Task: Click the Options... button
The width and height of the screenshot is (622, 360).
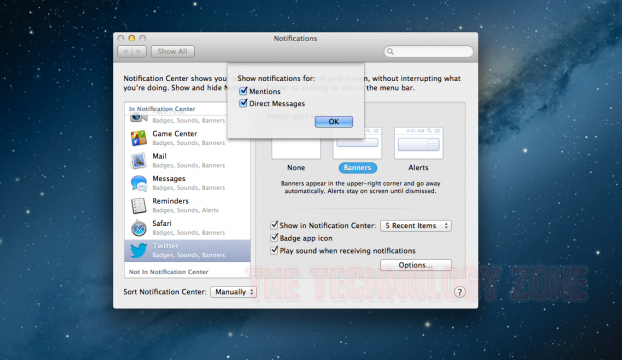Action: pyautogui.click(x=416, y=265)
